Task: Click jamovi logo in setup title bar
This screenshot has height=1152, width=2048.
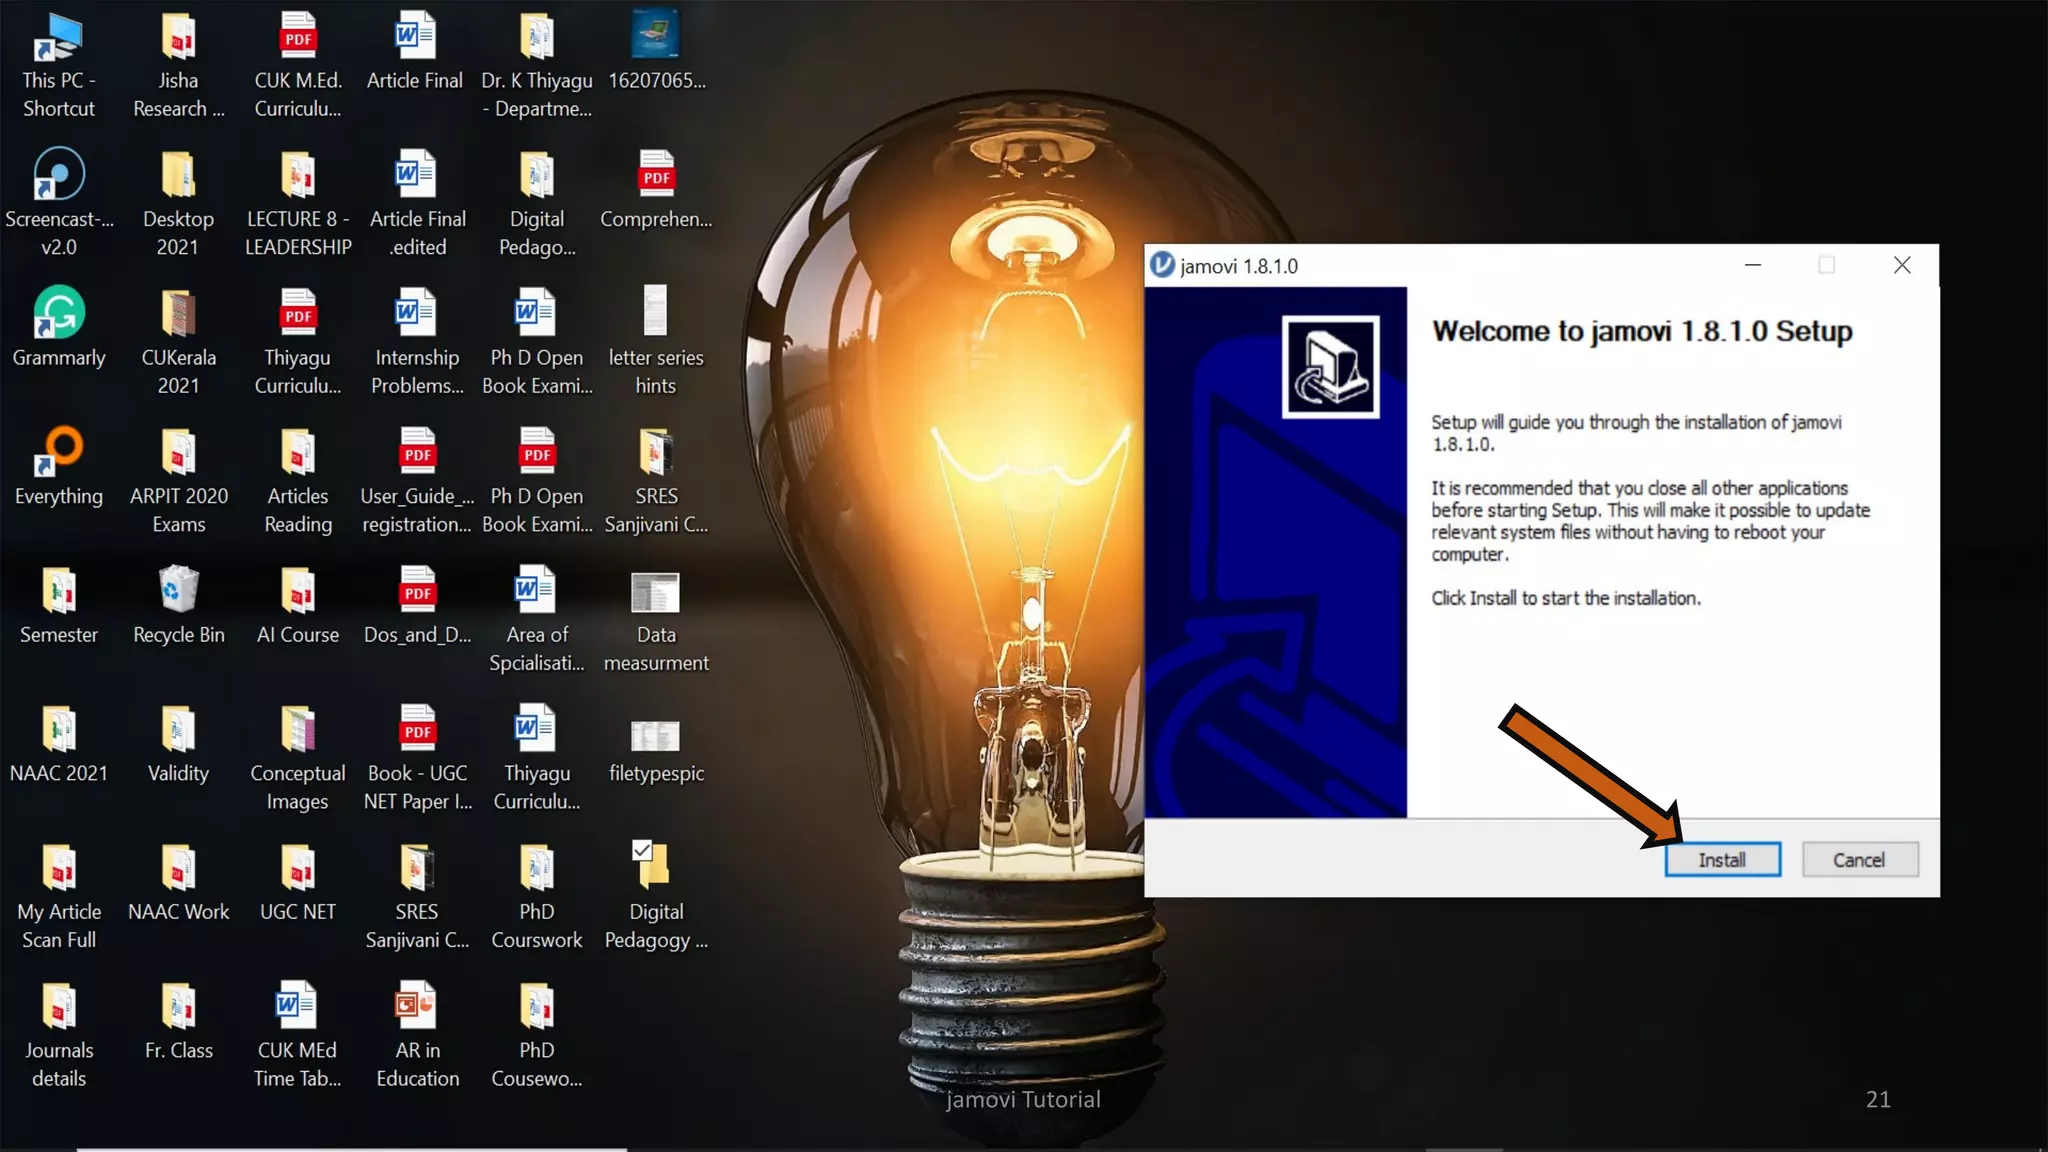Action: coord(1161,265)
